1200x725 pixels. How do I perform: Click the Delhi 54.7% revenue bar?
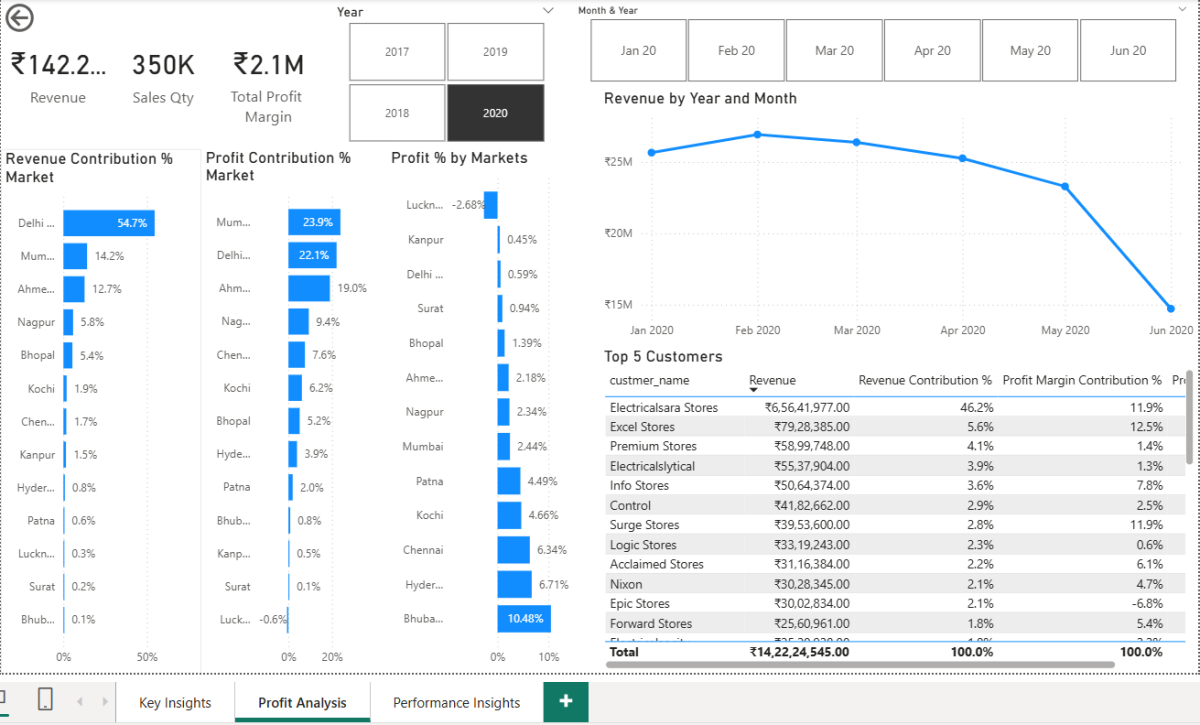point(108,223)
